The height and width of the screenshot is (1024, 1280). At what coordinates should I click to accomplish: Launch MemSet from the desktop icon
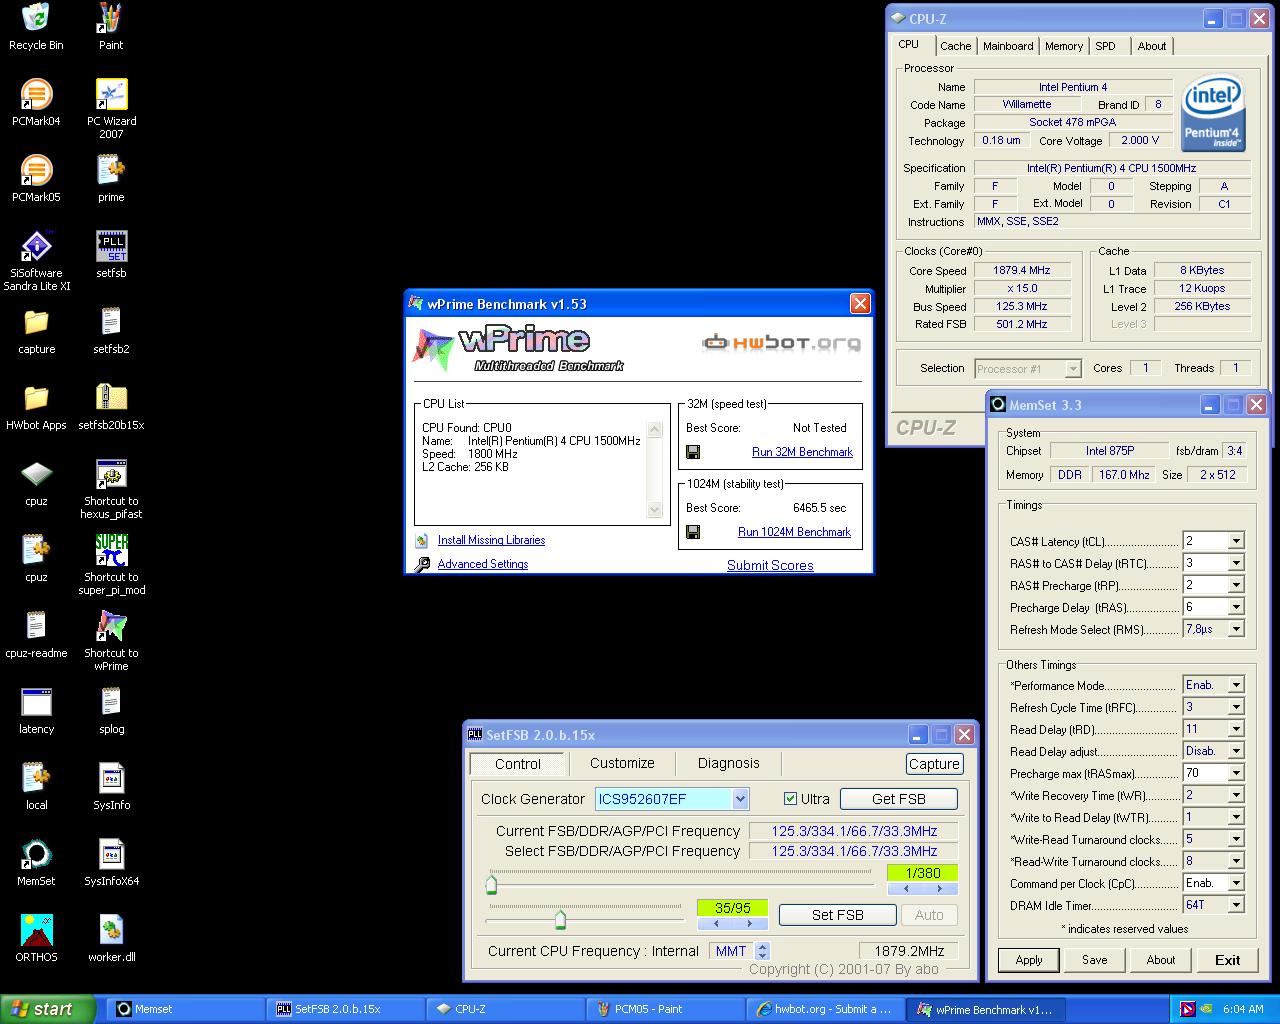(x=36, y=863)
